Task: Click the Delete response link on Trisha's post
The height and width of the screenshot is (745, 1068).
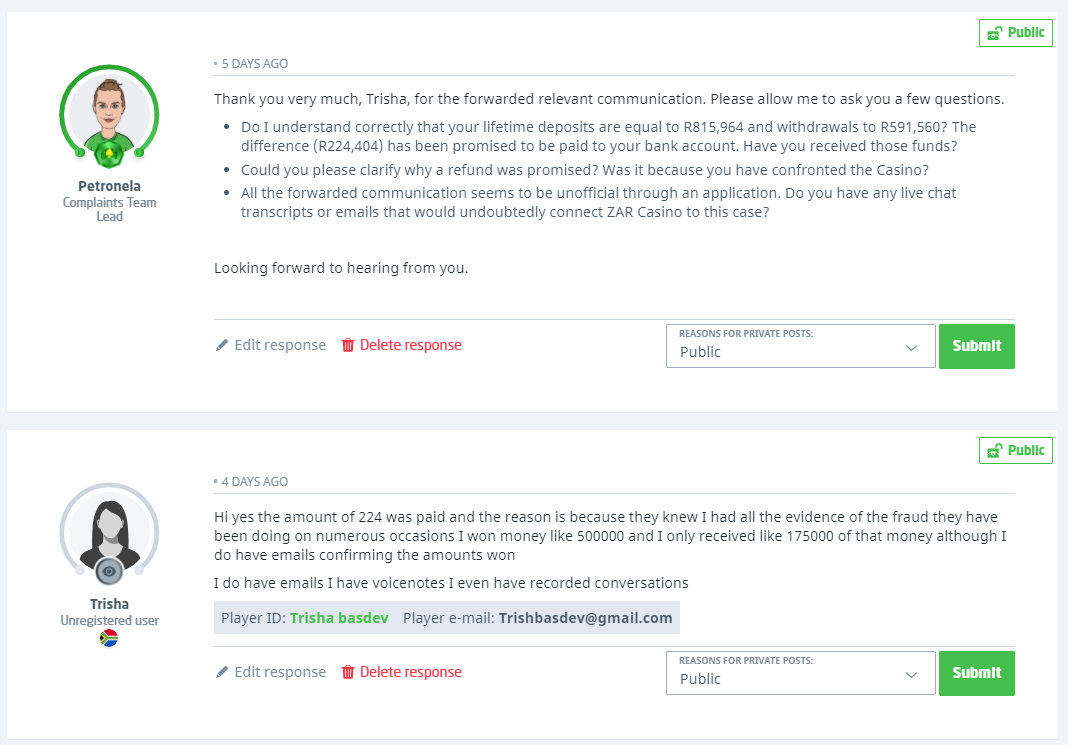Action: pos(410,672)
